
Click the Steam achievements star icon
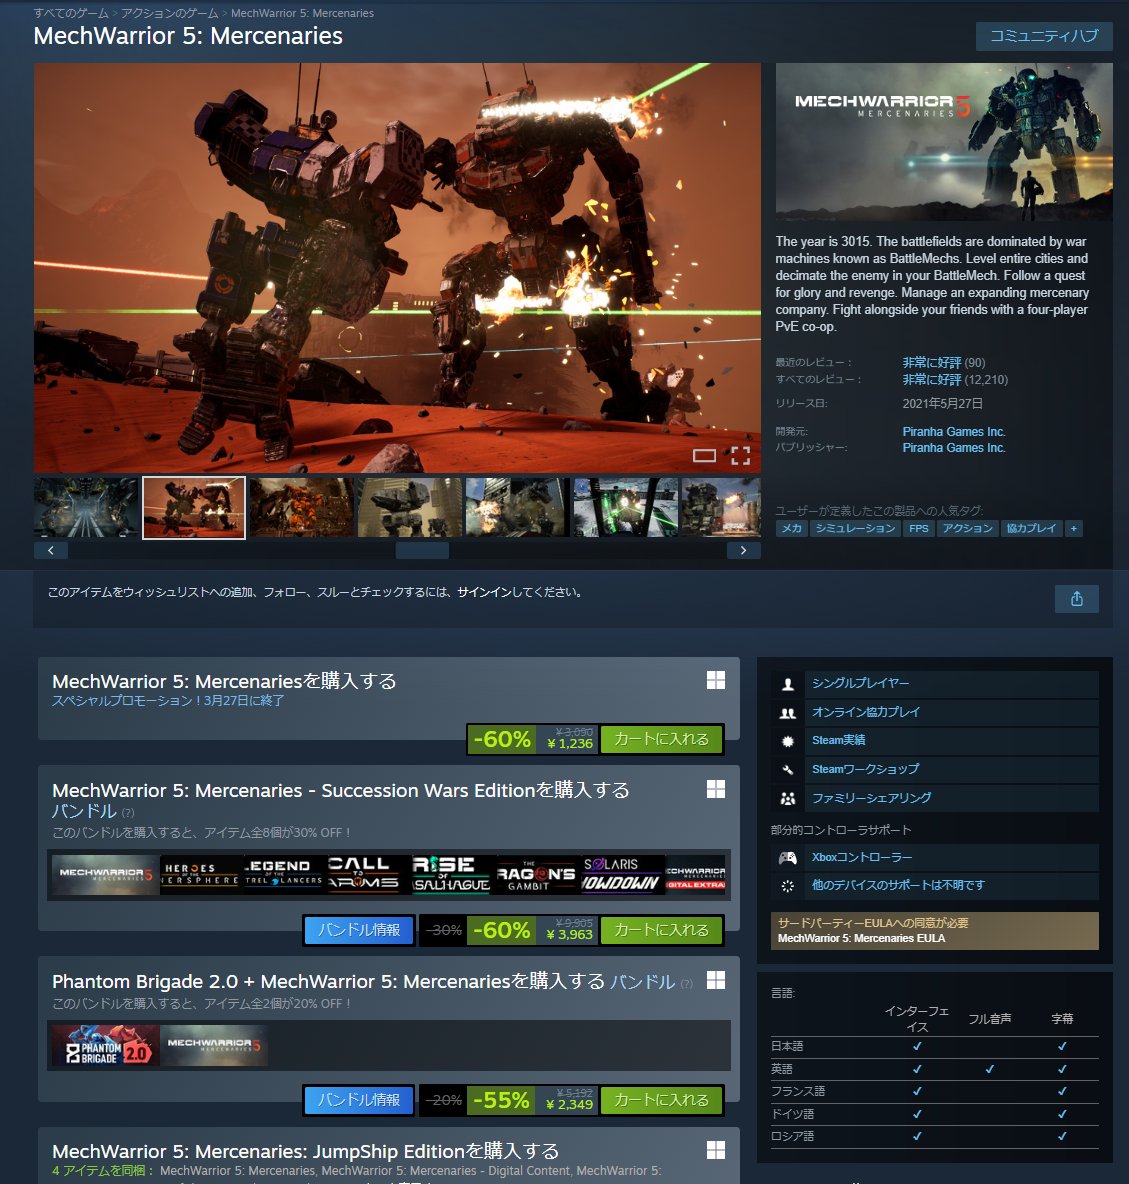(x=788, y=742)
